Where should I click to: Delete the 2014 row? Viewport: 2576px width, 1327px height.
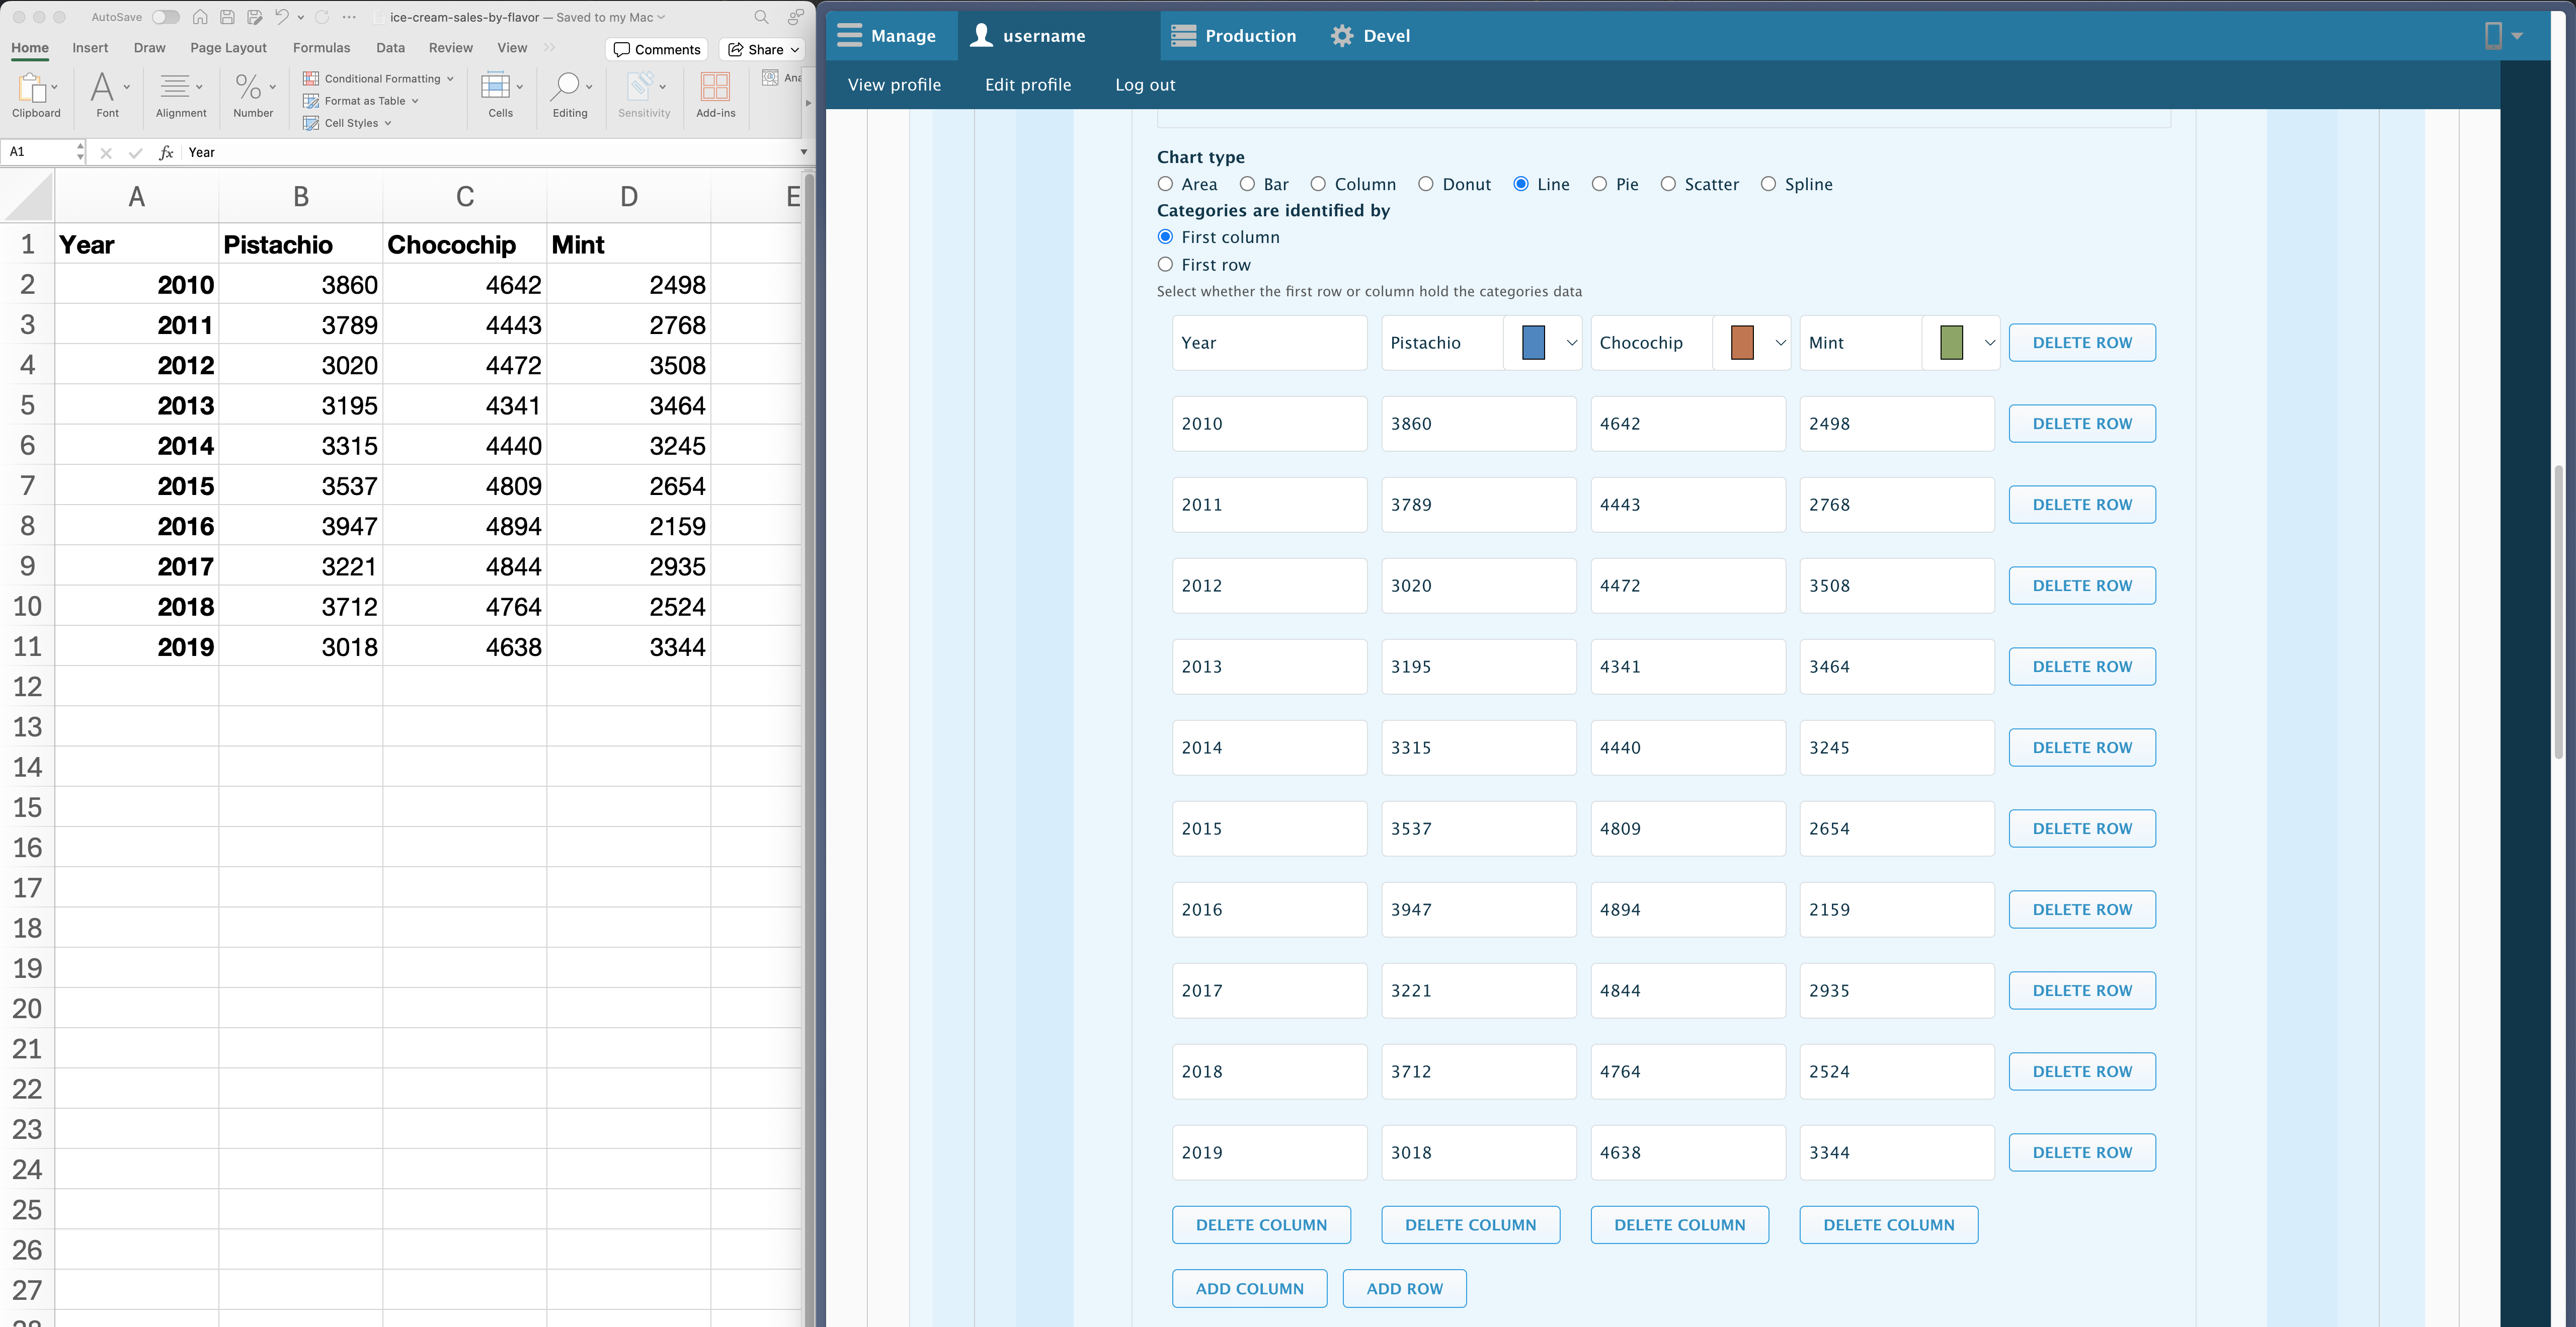pyautogui.click(x=2081, y=747)
